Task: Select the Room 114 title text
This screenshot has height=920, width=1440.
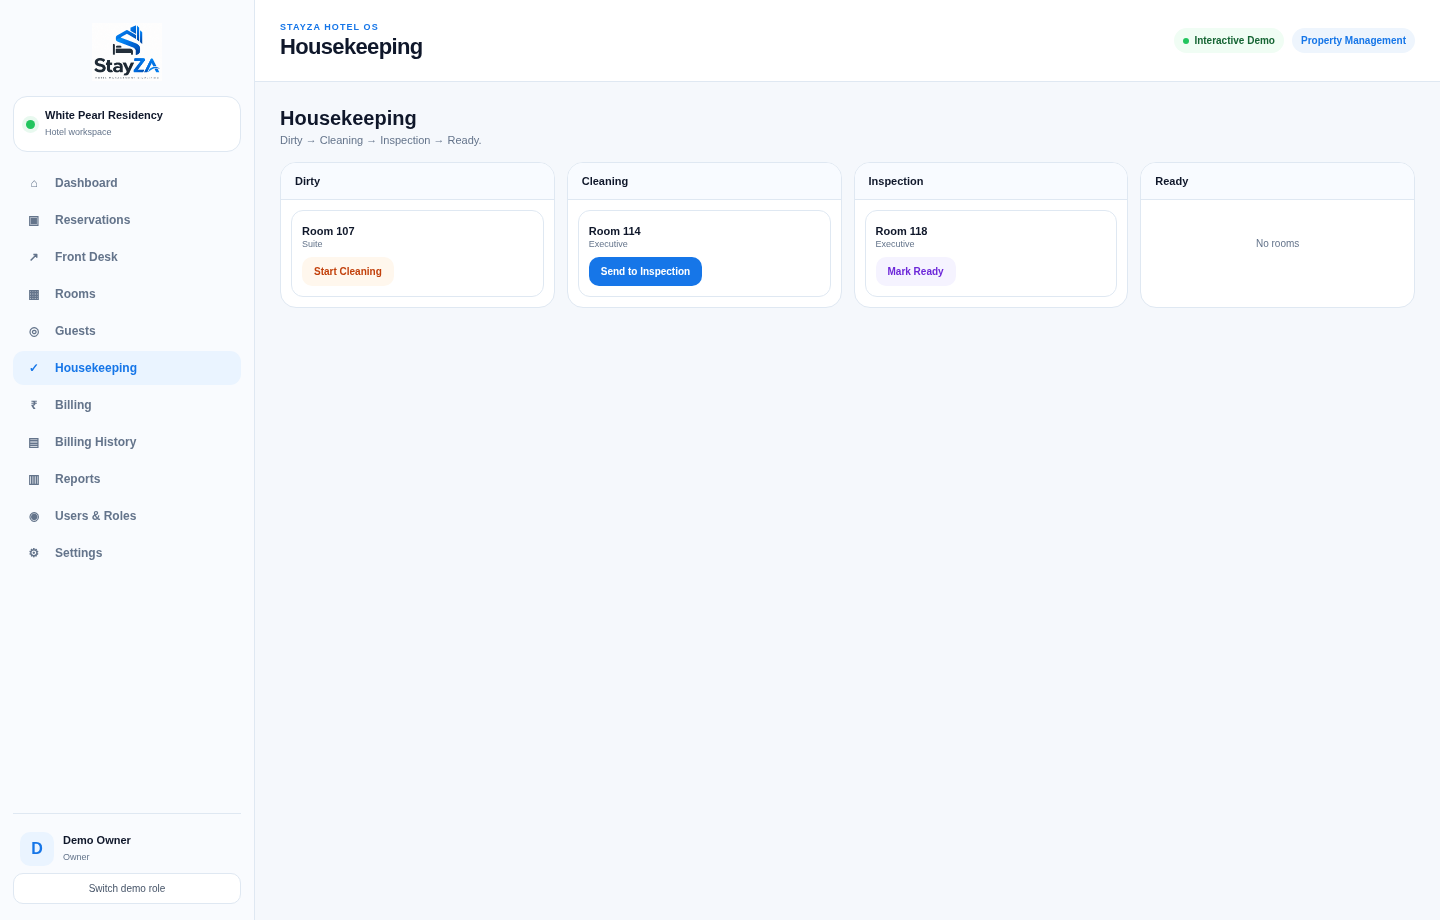Action: click(x=615, y=231)
